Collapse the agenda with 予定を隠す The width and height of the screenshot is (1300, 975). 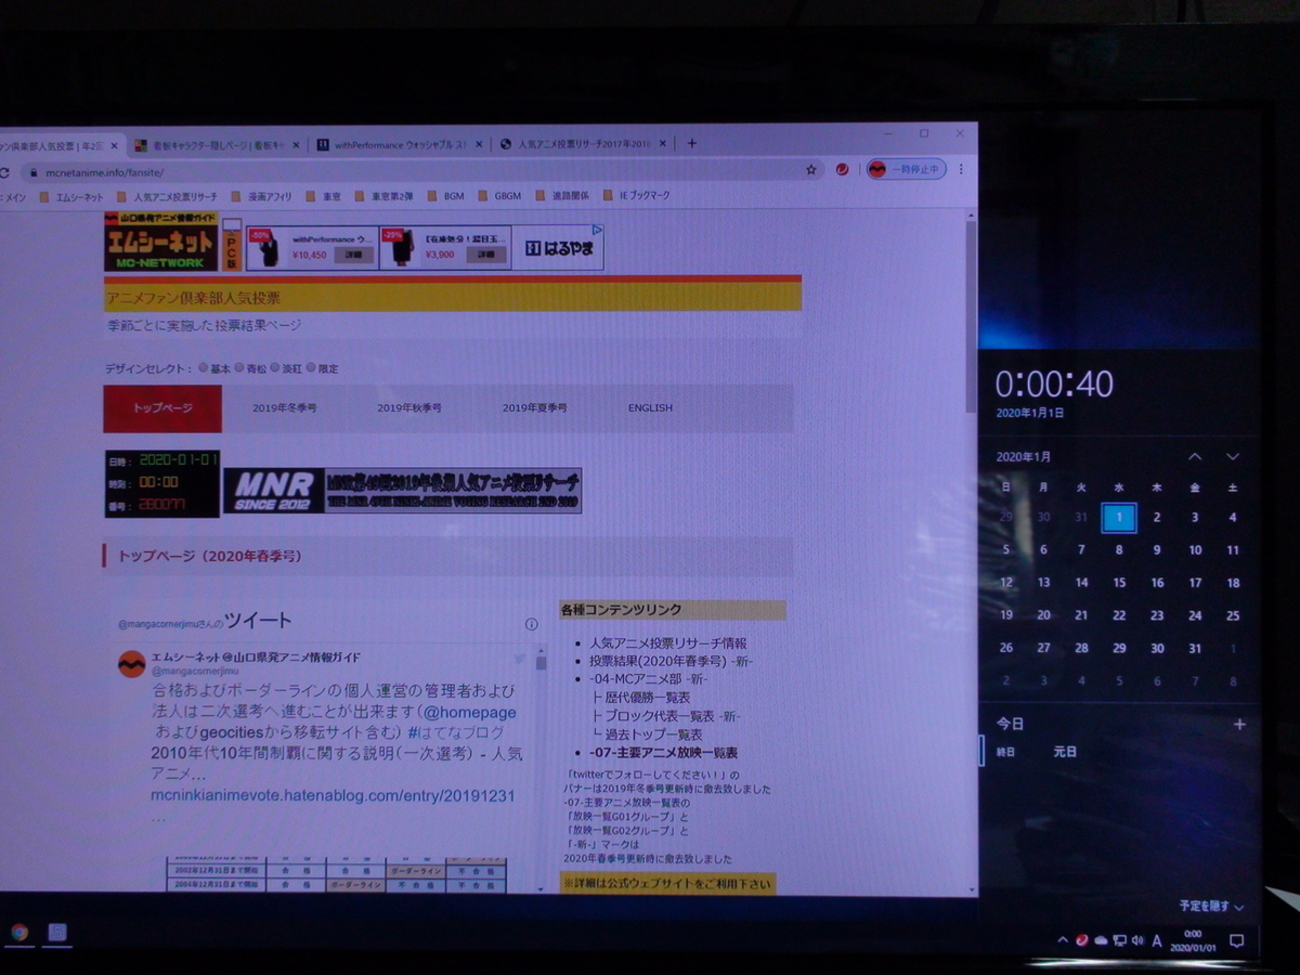point(1211,906)
